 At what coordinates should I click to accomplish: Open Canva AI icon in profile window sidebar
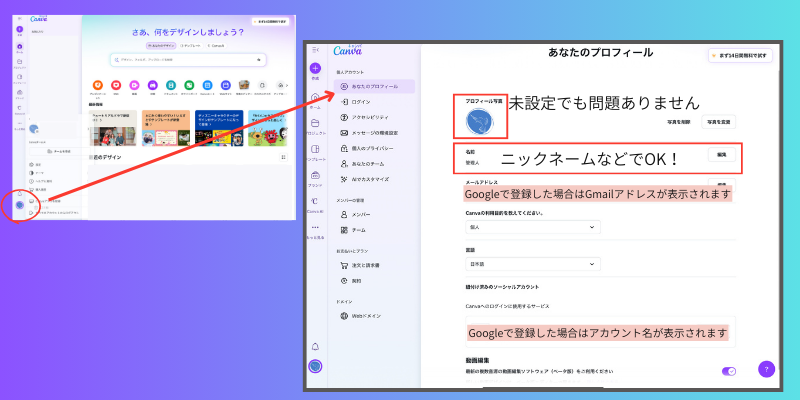pyautogui.click(x=315, y=201)
